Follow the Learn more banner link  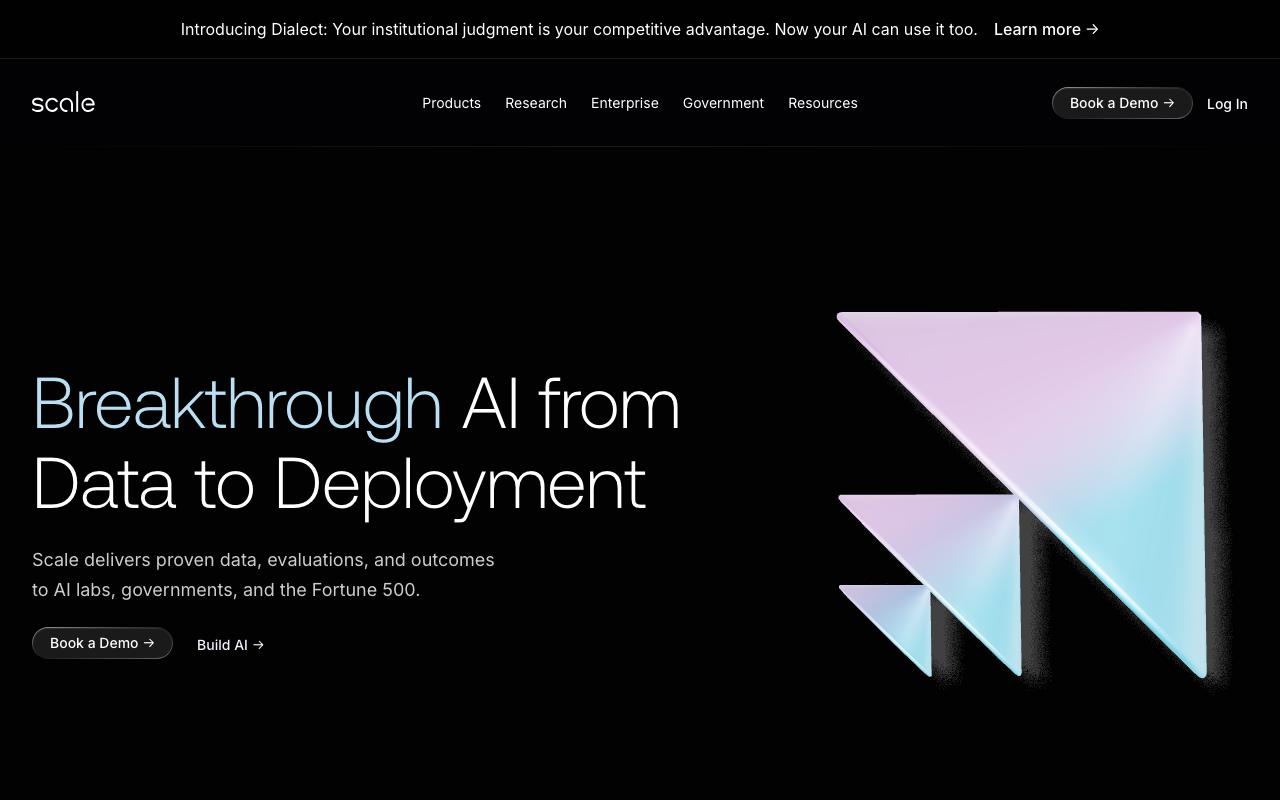pyautogui.click(x=1046, y=30)
